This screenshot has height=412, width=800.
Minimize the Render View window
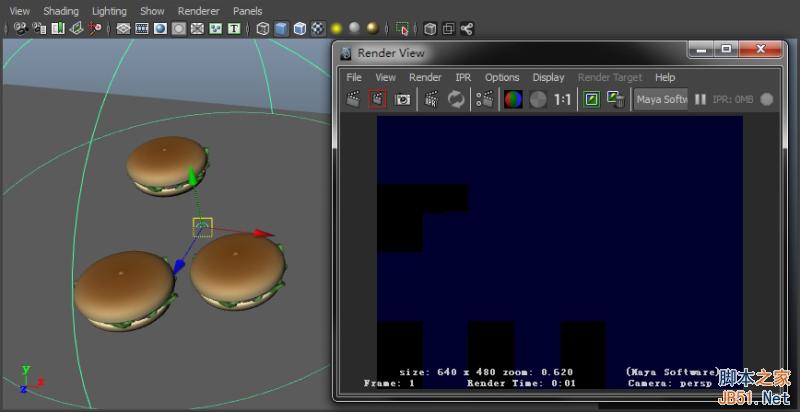click(702, 49)
